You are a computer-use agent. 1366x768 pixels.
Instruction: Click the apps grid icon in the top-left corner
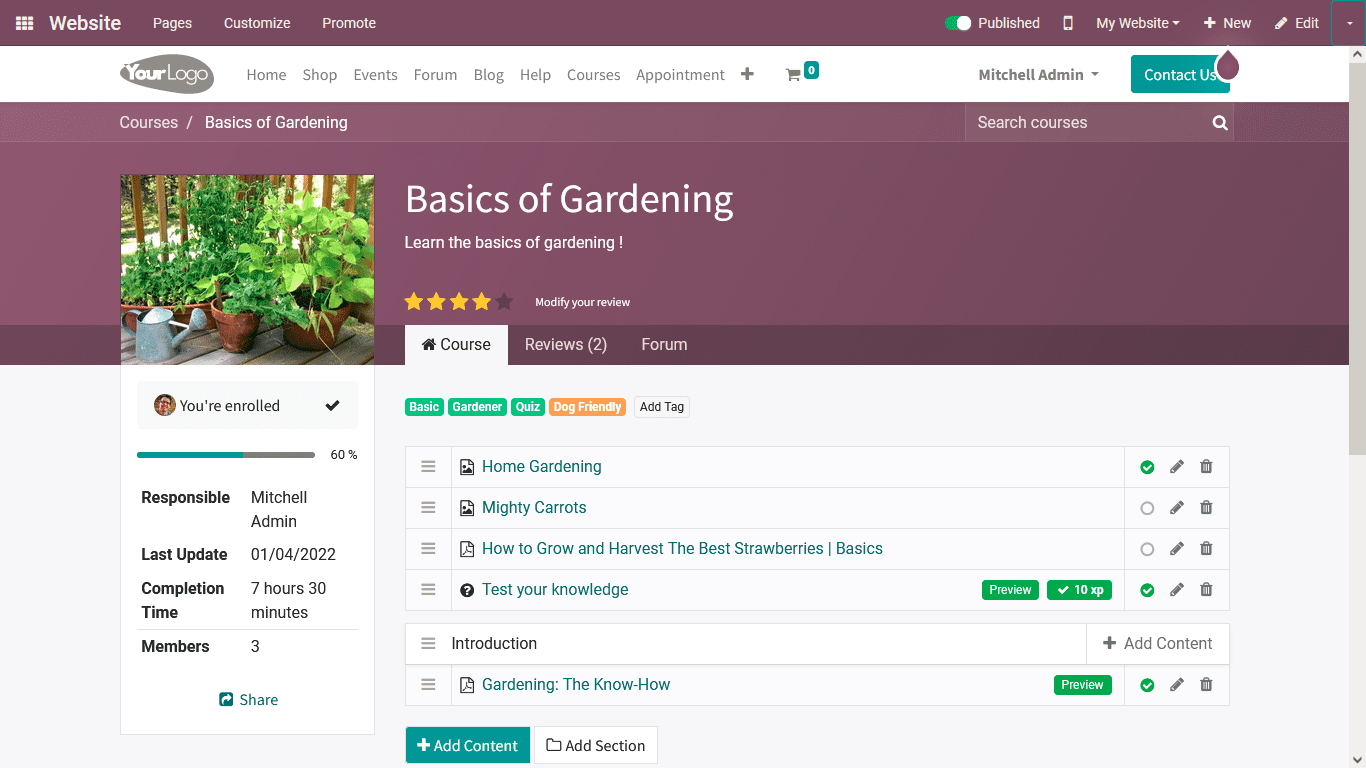pyautogui.click(x=22, y=22)
